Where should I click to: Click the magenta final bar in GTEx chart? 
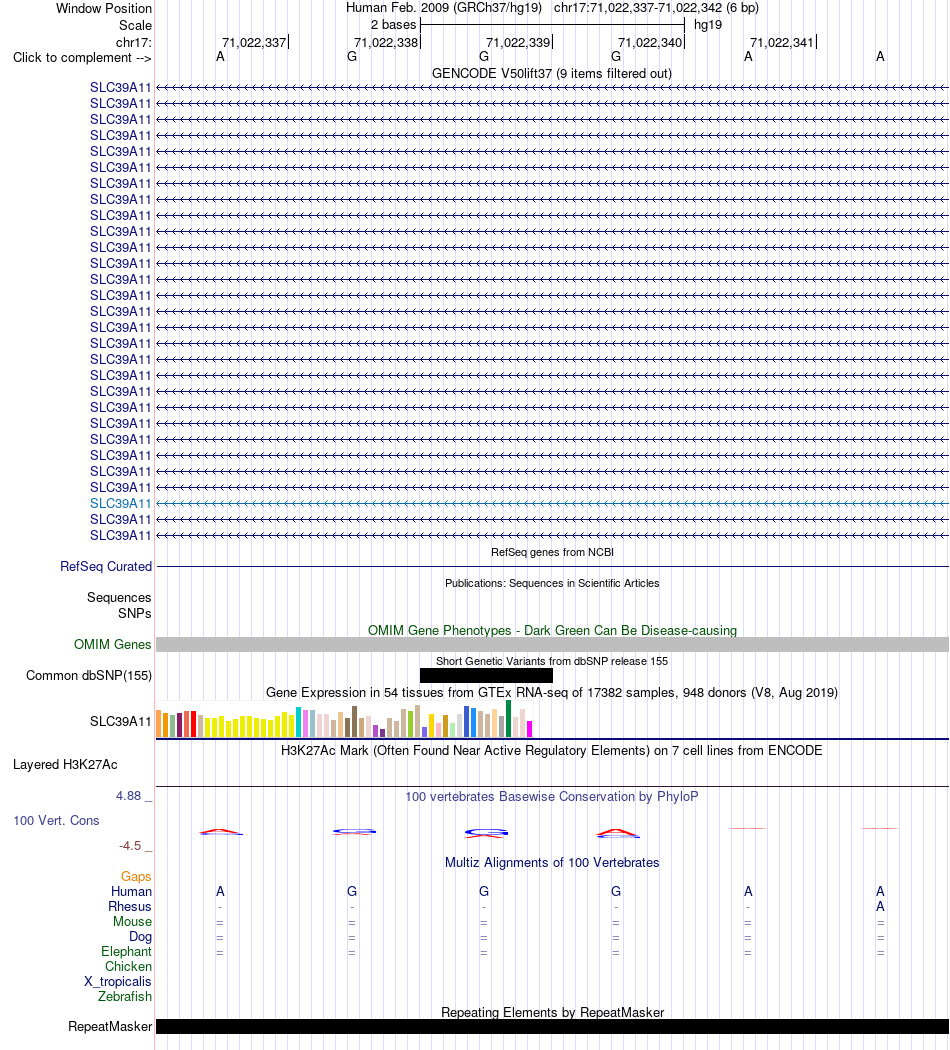click(x=530, y=729)
